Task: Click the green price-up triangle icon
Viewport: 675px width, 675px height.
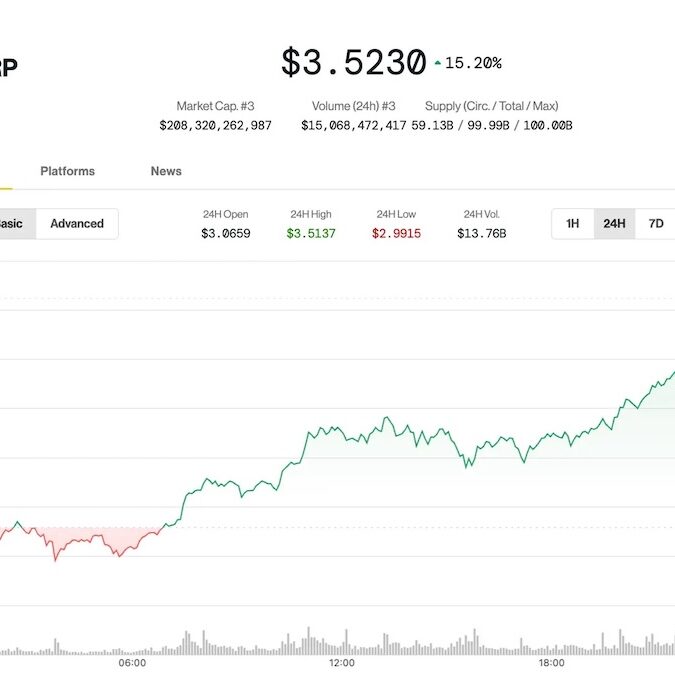Action: (x=437, y=63)
